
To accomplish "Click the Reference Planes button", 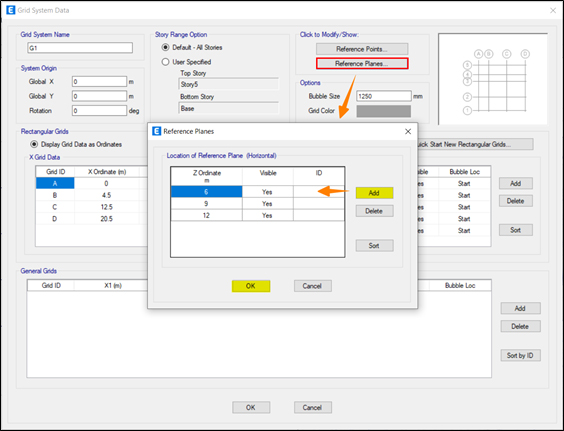I will pos(362,64).
